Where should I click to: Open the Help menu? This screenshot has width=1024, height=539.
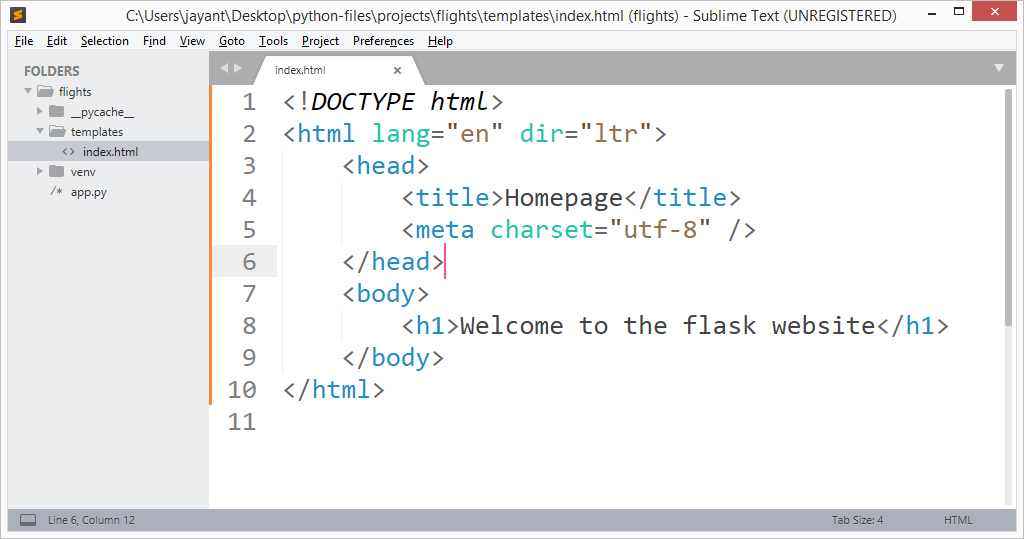click(x=440, y=41)
